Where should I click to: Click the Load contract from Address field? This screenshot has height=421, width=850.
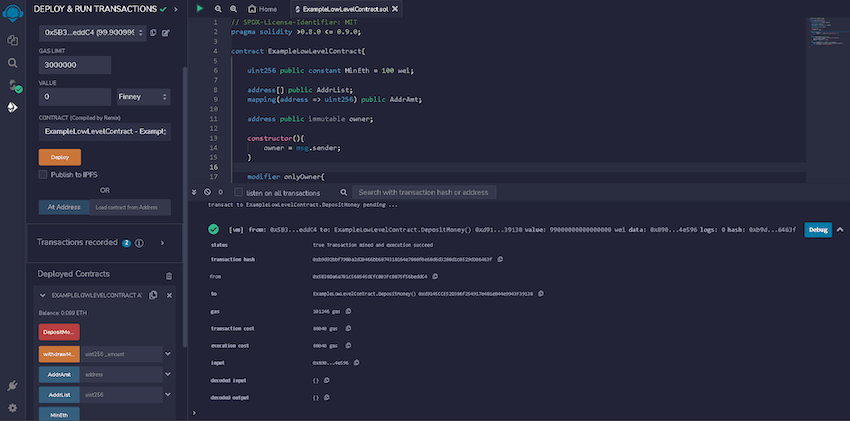pos(130,207)
